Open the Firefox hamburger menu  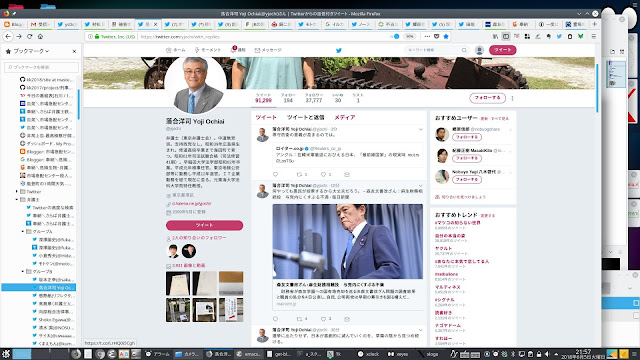point(593,36)
